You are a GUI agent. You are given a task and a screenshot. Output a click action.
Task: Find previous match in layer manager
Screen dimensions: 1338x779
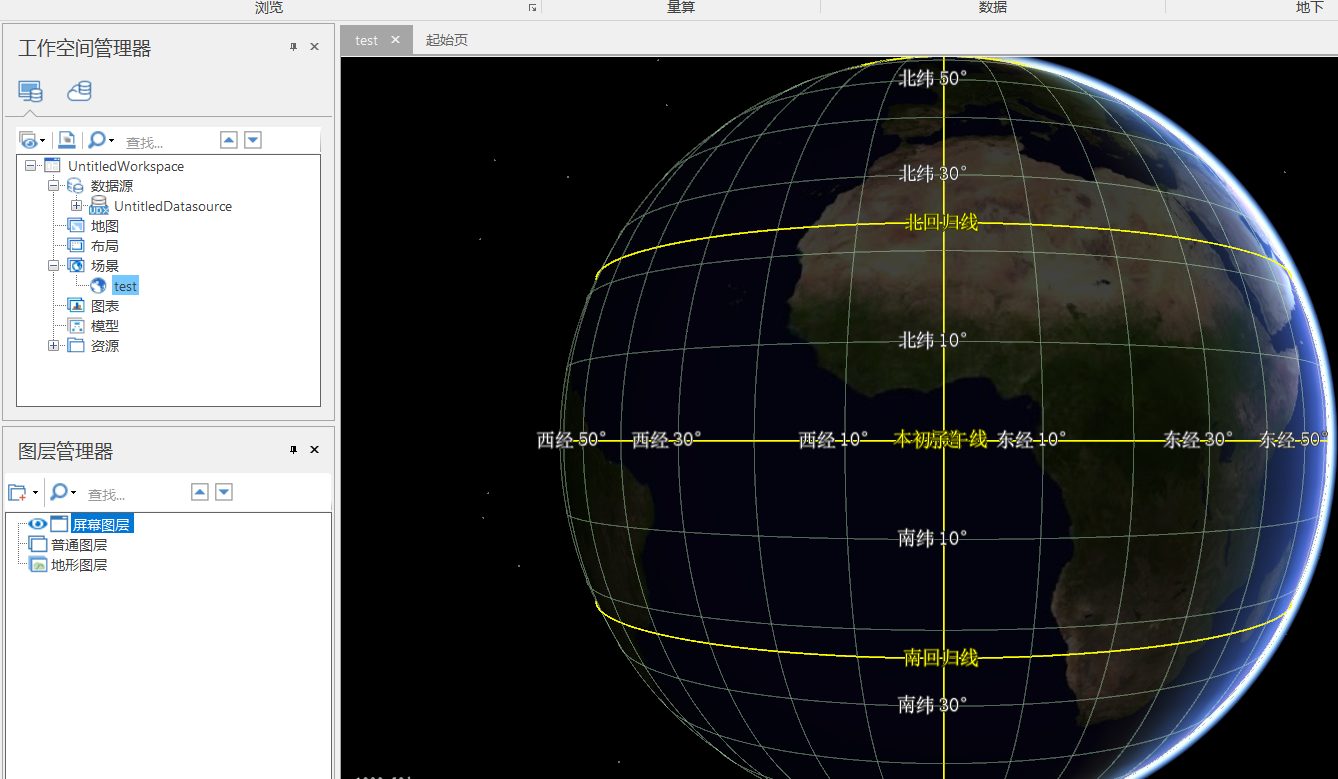pyautogui.click(x=200, y=492)
